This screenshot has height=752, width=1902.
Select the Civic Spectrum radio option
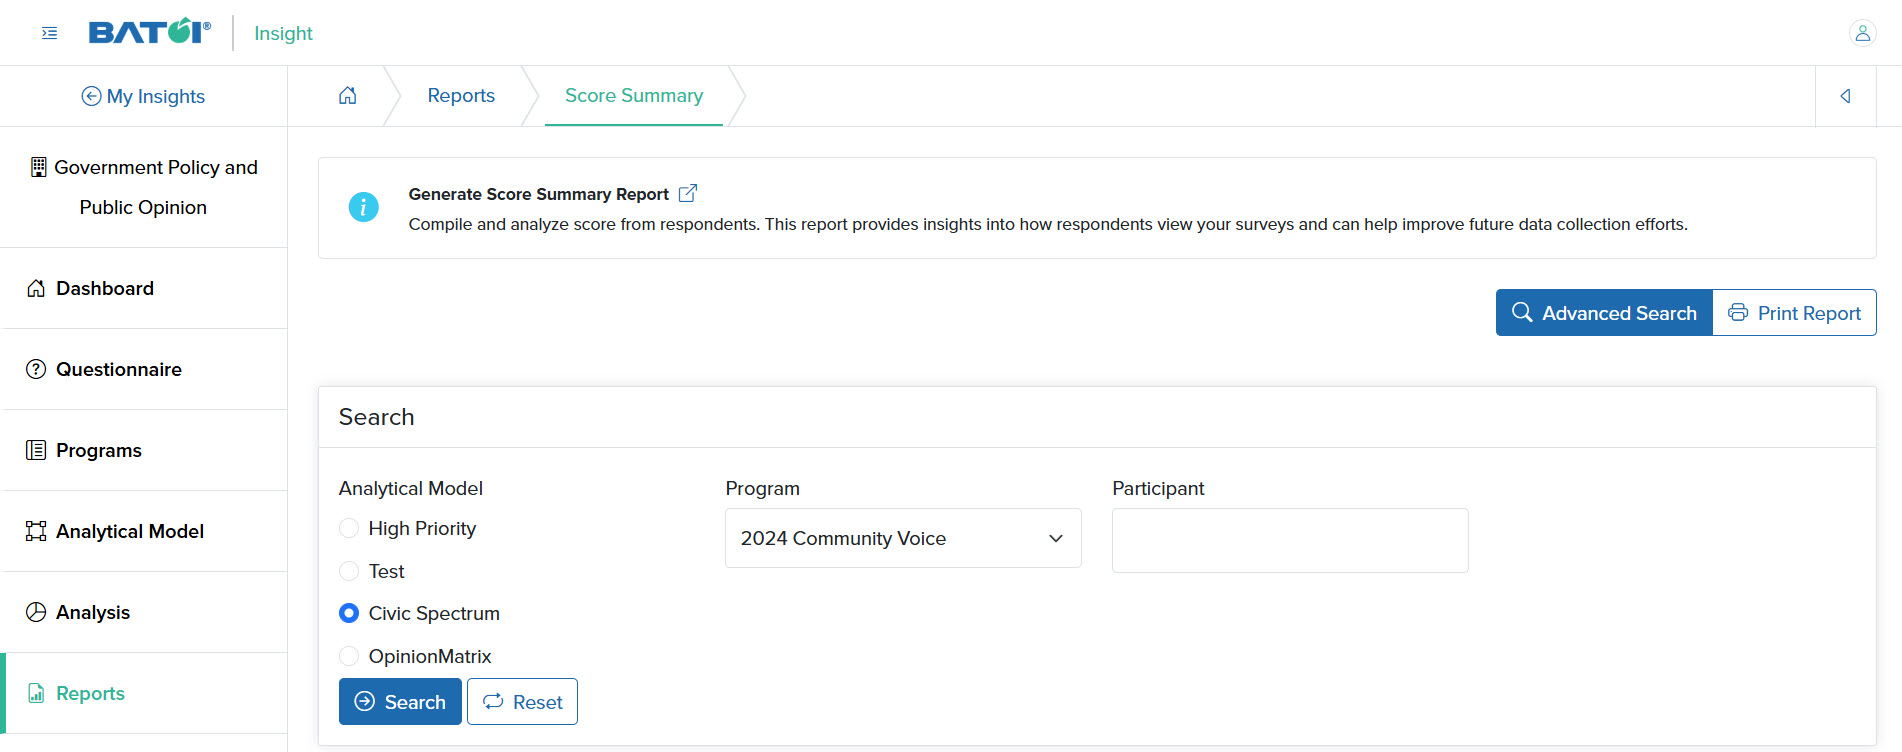[x=349, y=613]
